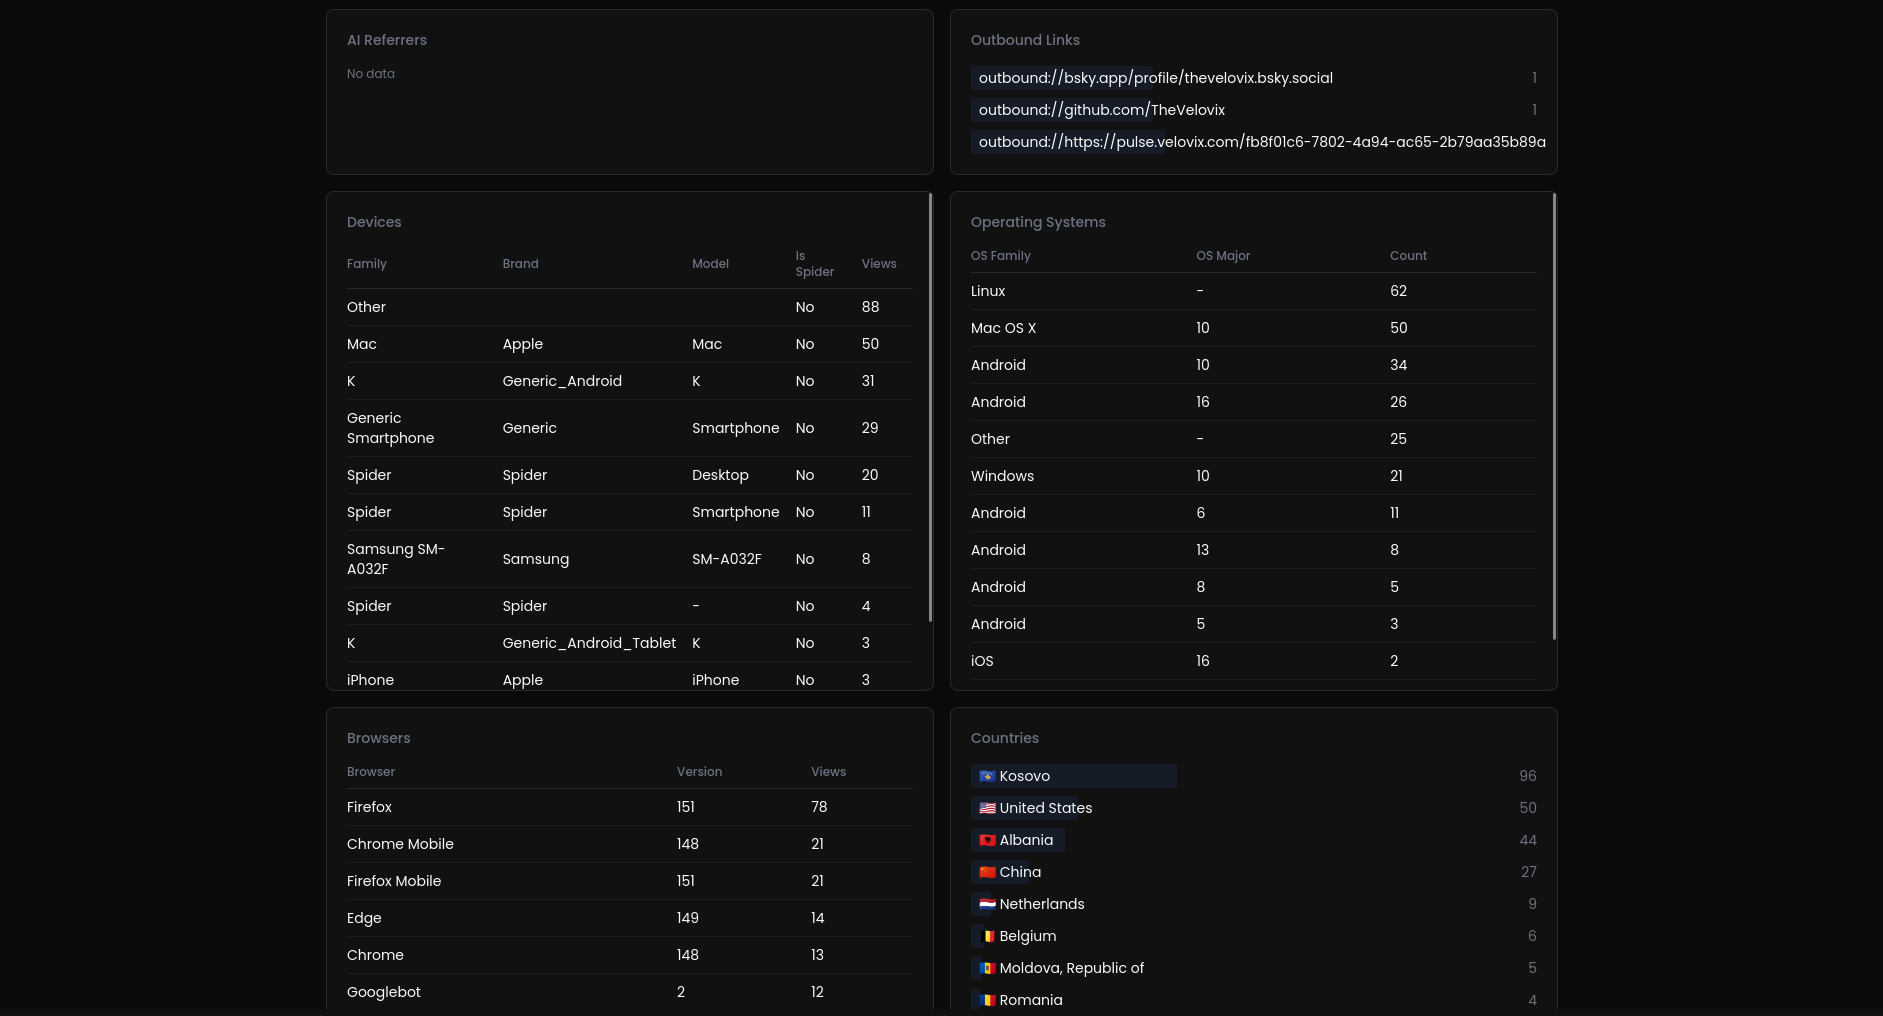Screen dimensions: 1883x1016
Task: Click the Views column header in Browsers
Action: coord(828,772)
